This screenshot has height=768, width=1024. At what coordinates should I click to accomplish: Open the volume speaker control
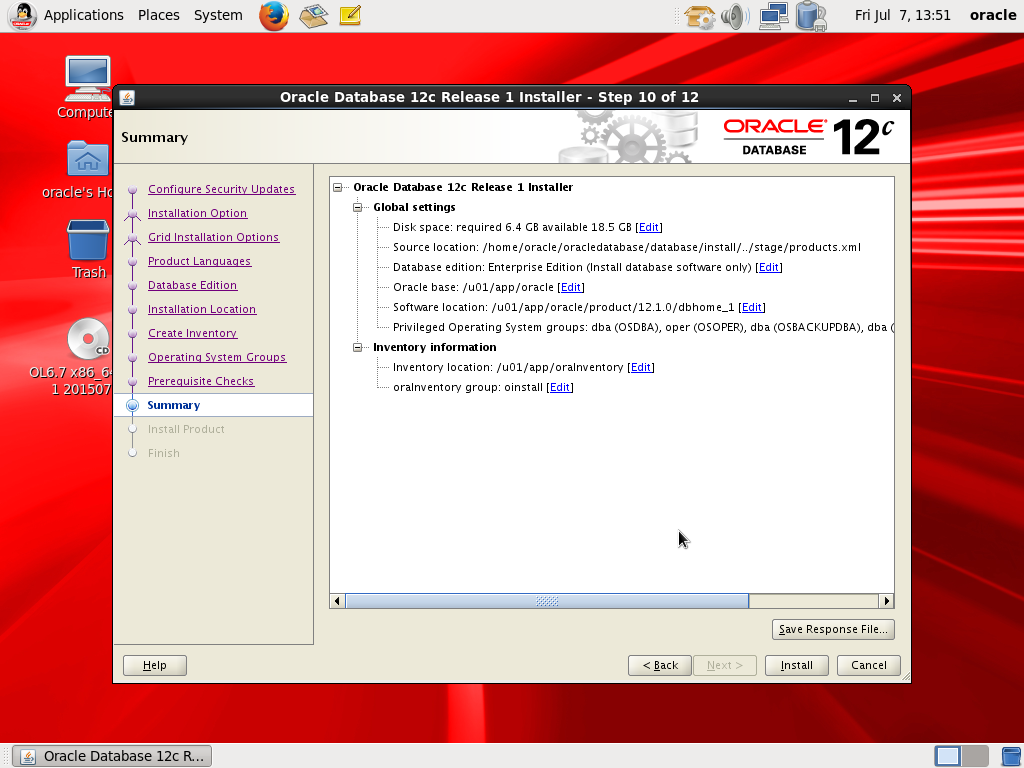point(736,16)
